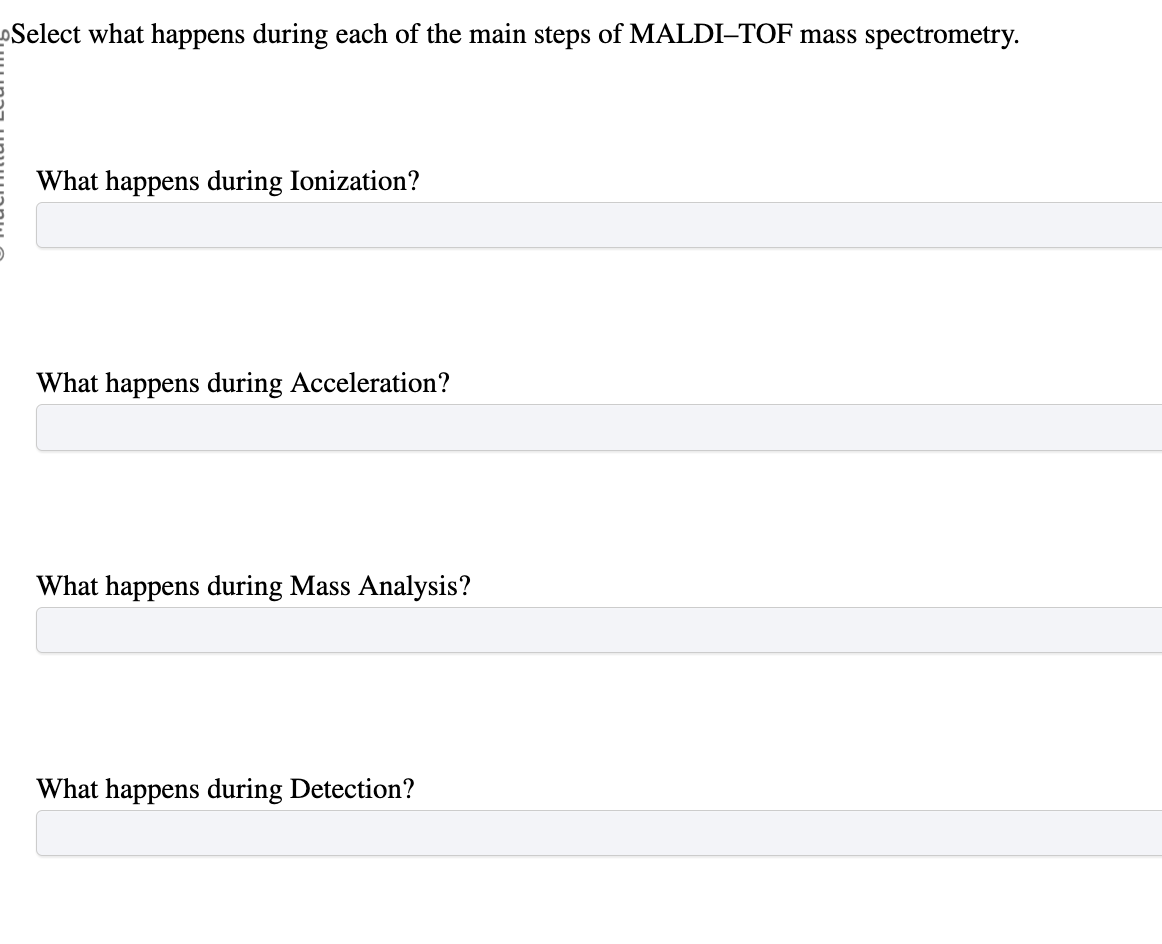Click the Ionization question heading
Image resolution: width=1162 pixels, height=944 pixels.
[x=227, y=181]
